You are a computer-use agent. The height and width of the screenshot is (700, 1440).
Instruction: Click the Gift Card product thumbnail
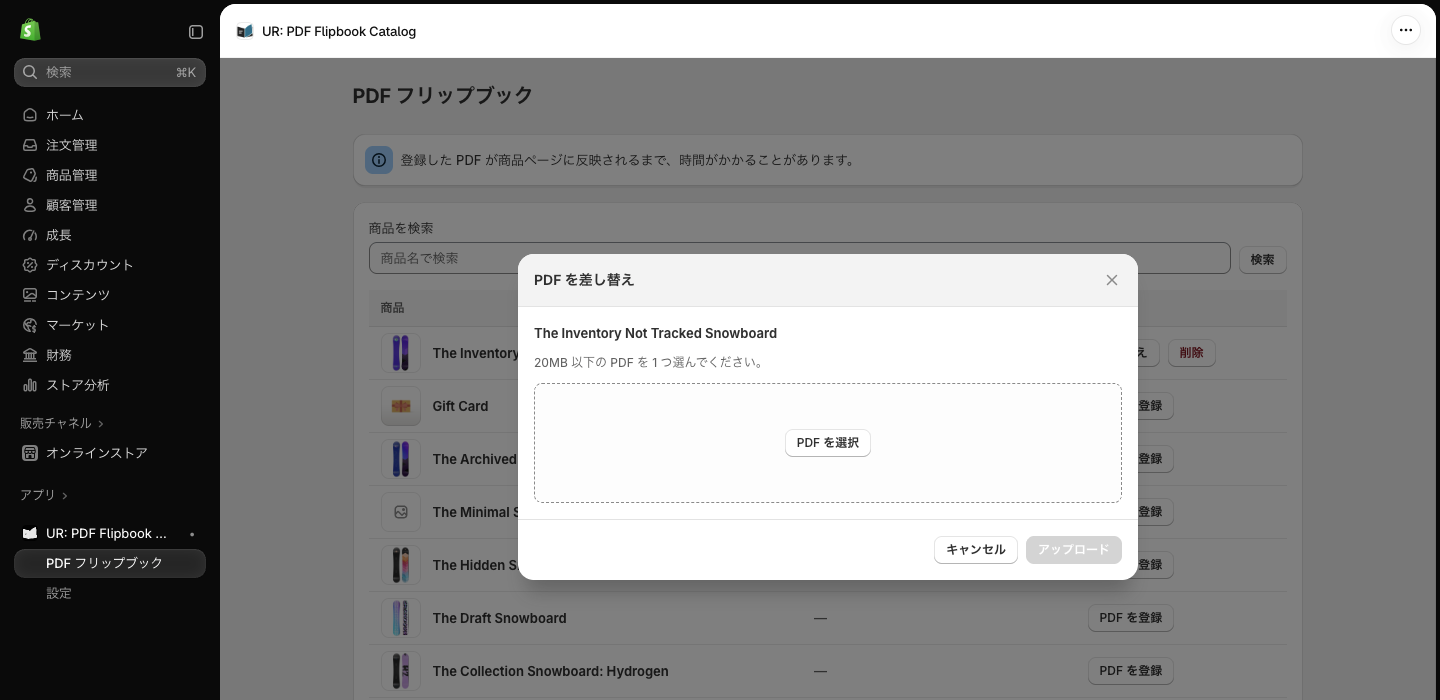tap(401, 406)
